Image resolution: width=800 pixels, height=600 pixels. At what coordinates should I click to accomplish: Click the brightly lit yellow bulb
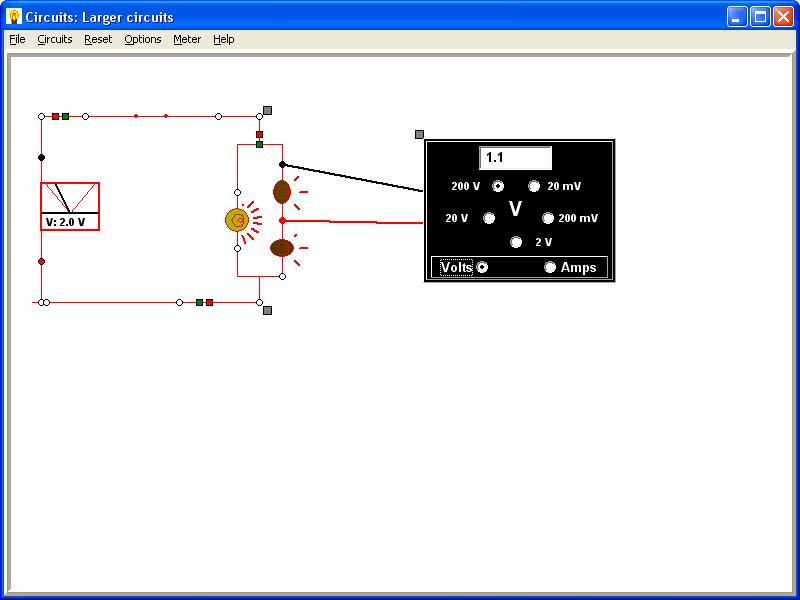[x=237, y=220]
